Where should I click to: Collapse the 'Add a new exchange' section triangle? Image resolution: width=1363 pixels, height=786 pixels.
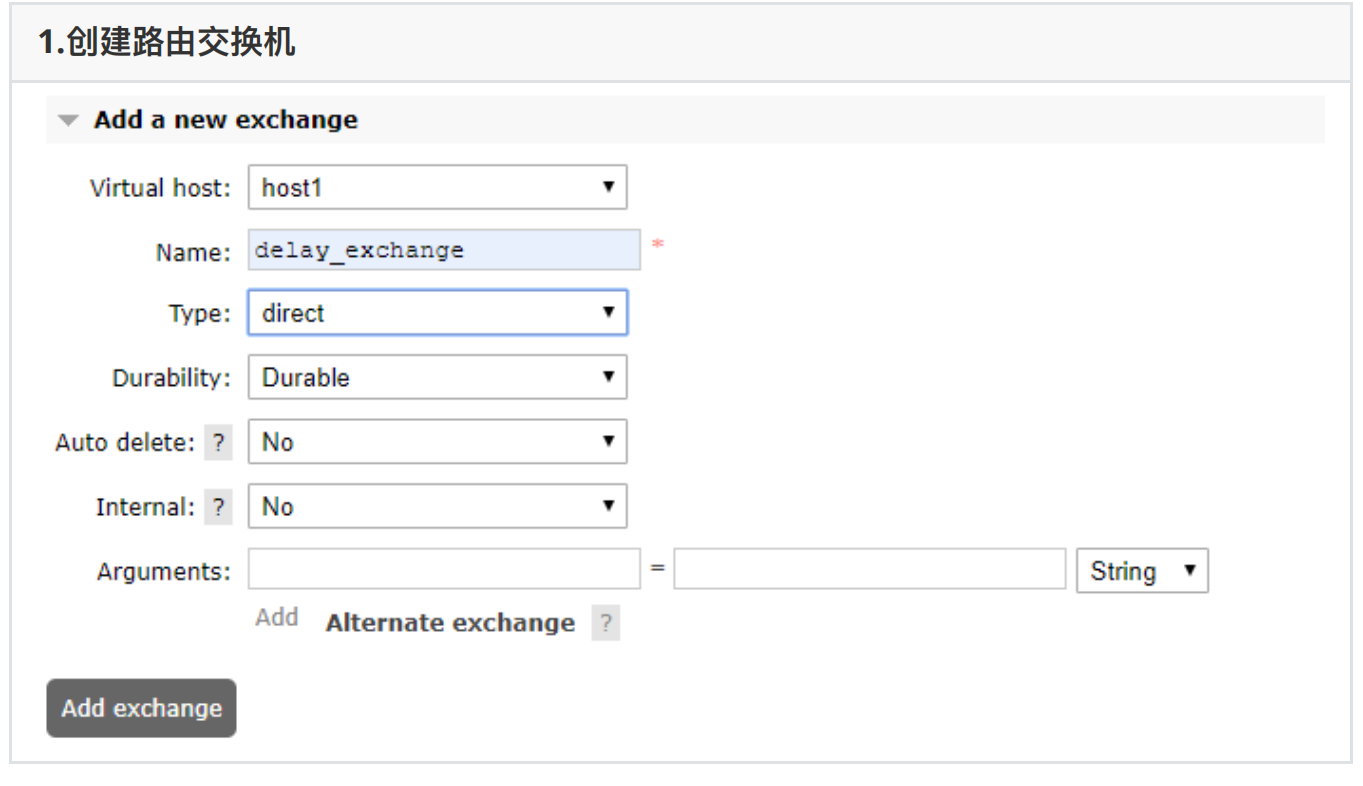[68, 120]
